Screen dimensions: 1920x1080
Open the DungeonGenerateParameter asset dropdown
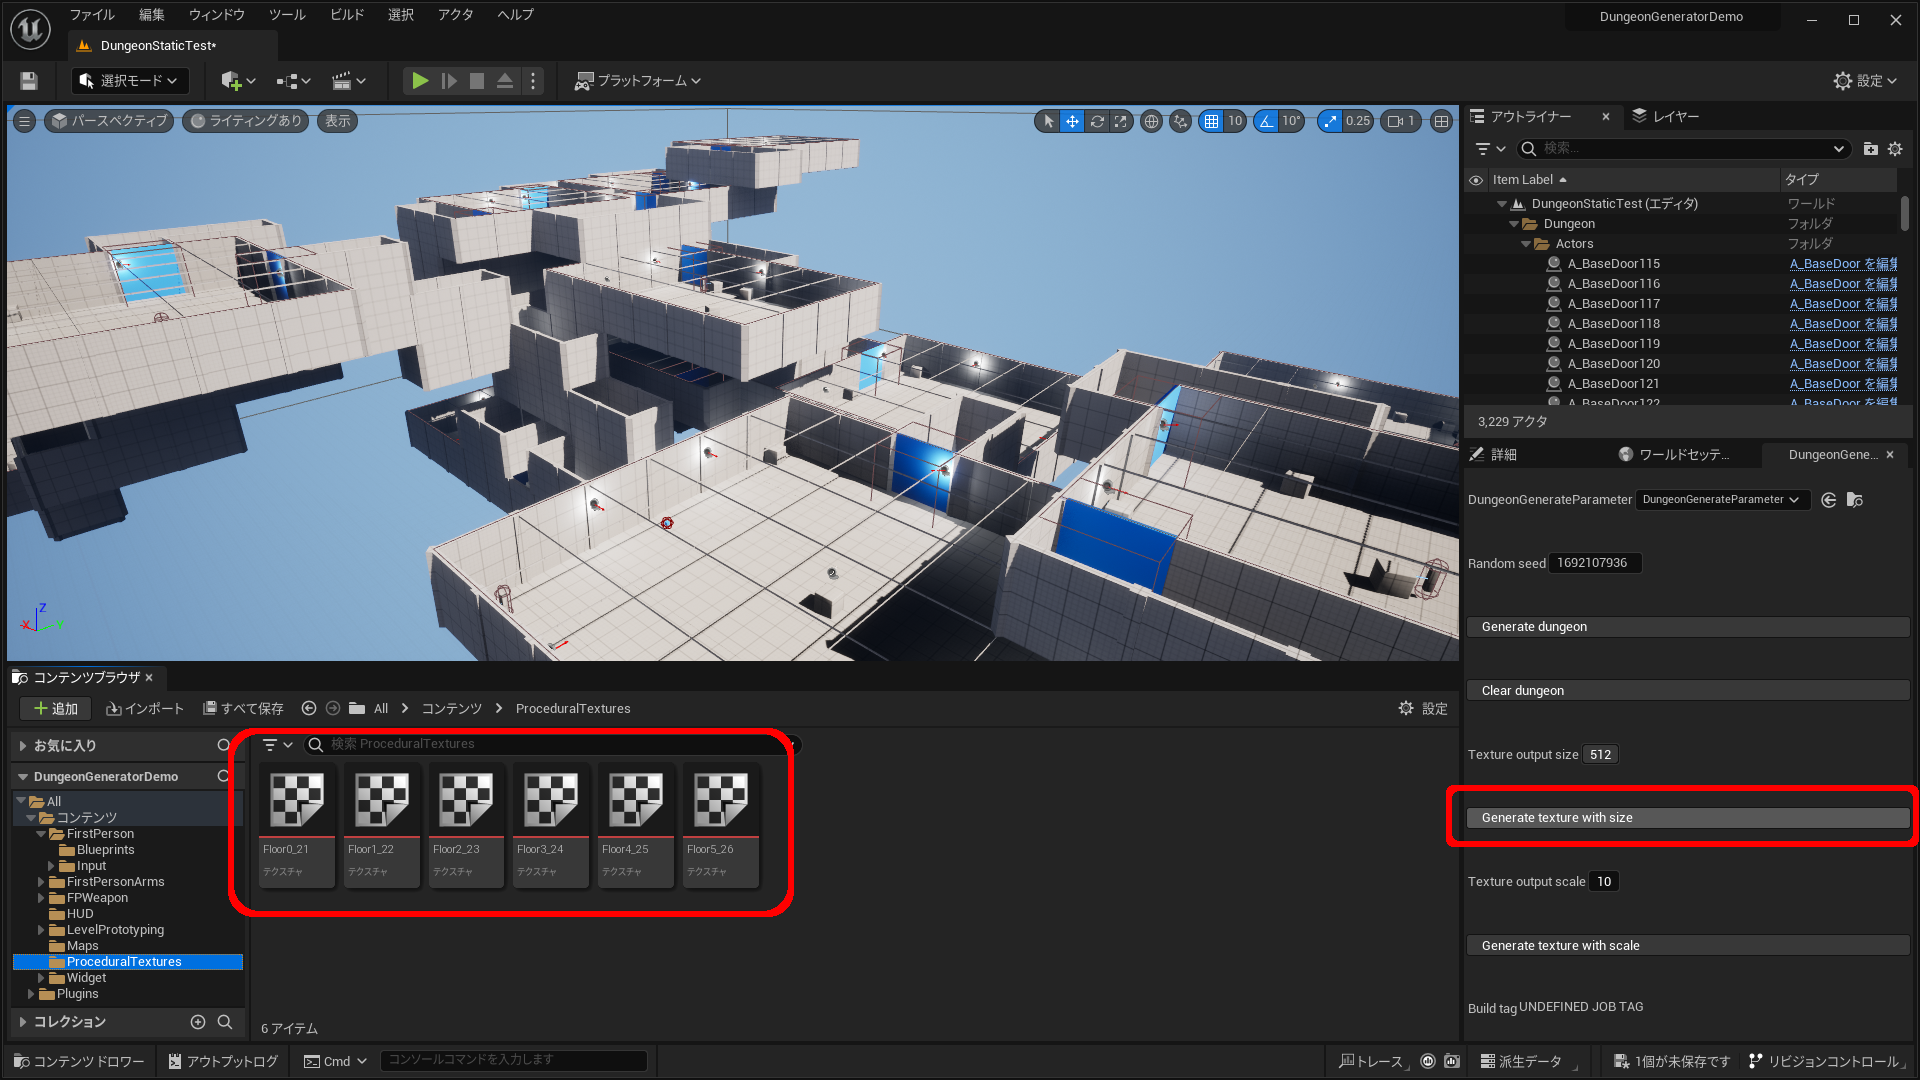tap(1723, 500)
